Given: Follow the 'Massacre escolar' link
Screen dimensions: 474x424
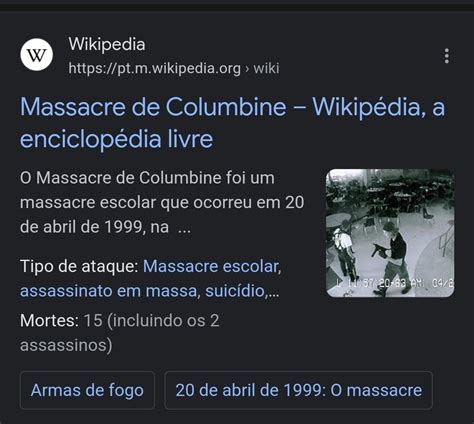Looking at the screenshot, I should (x=212, y=266).
